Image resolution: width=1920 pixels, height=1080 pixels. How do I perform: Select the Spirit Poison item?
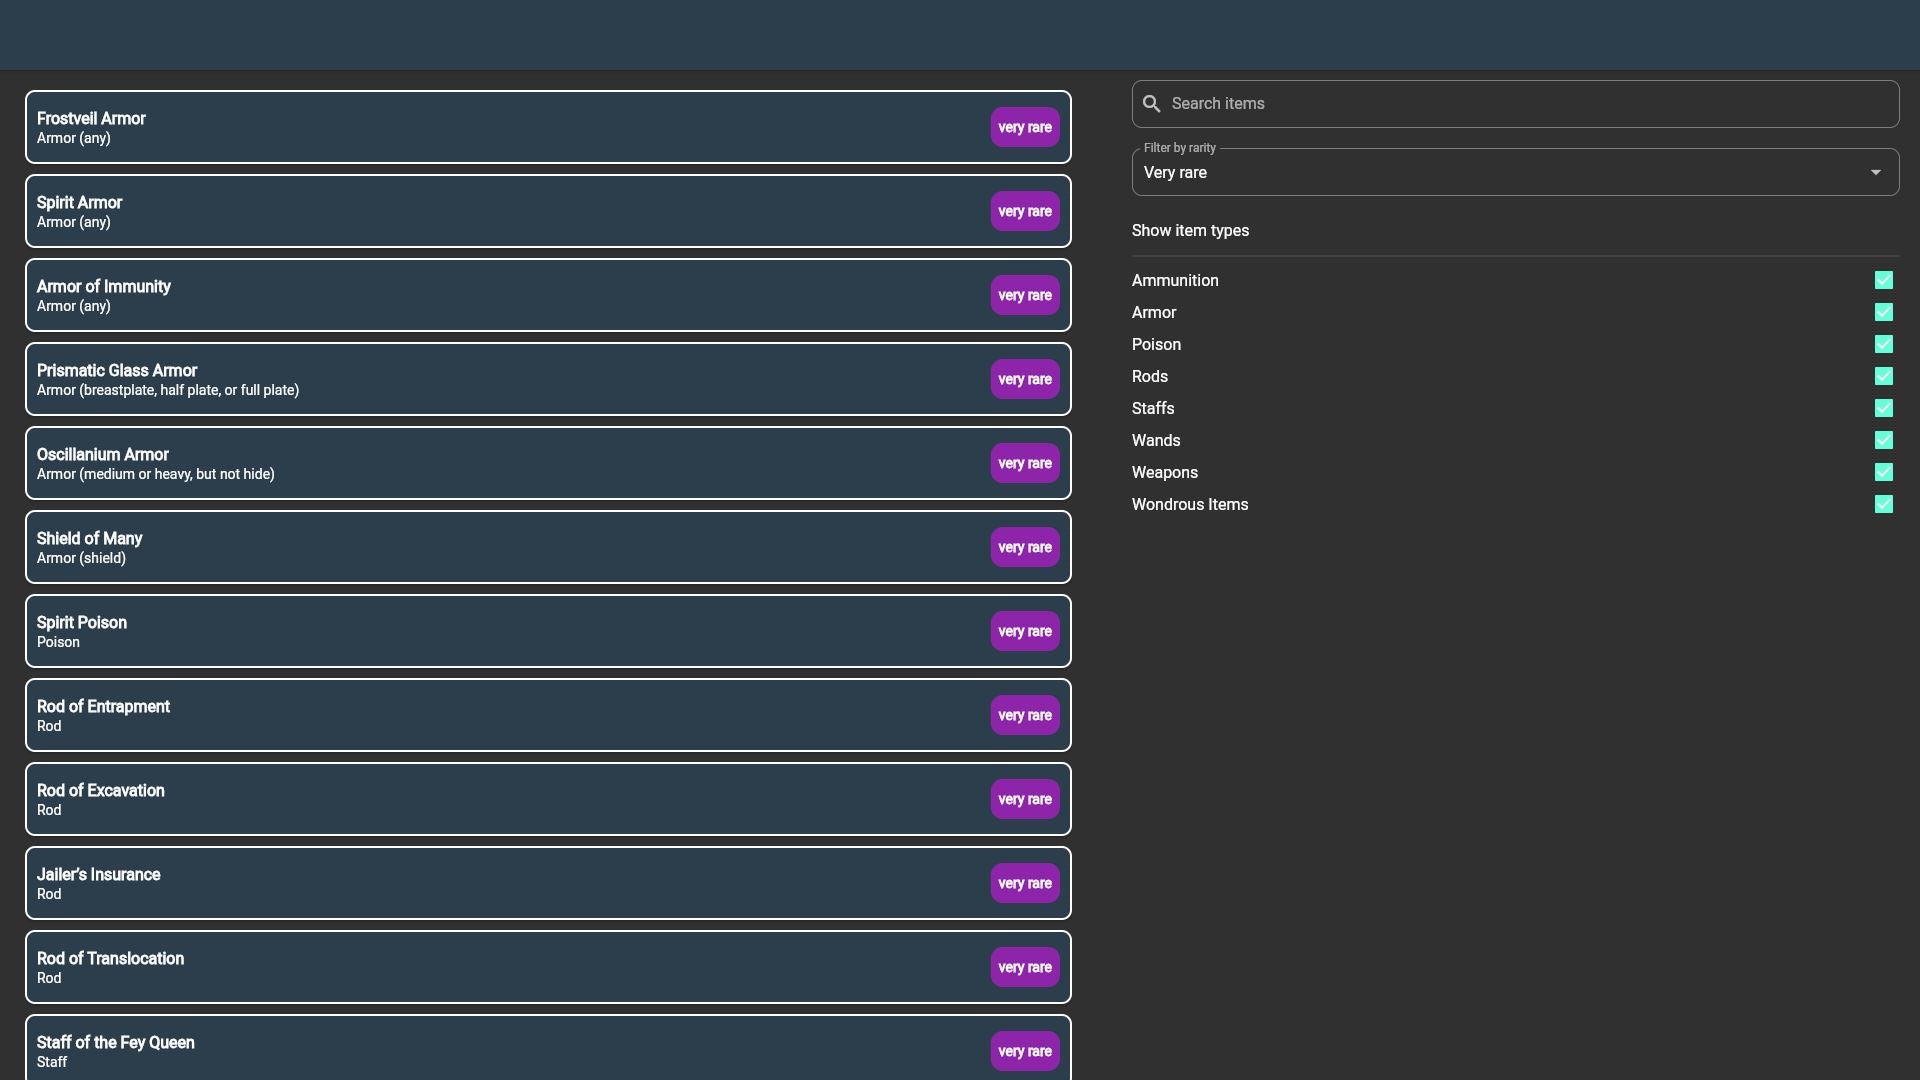(500, 631)
